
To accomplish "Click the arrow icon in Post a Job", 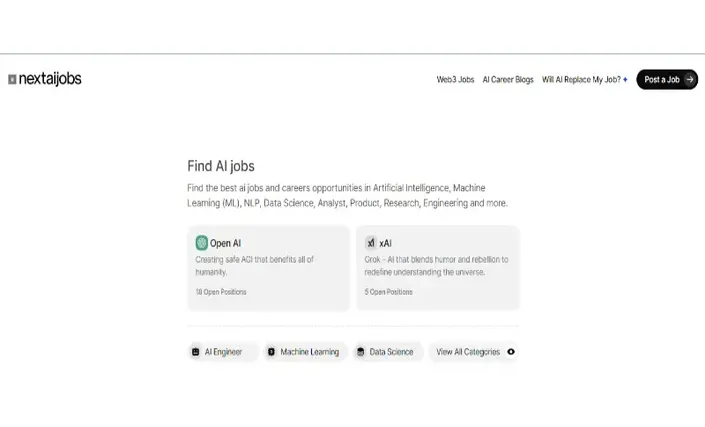I will click(x=689, y=80).
